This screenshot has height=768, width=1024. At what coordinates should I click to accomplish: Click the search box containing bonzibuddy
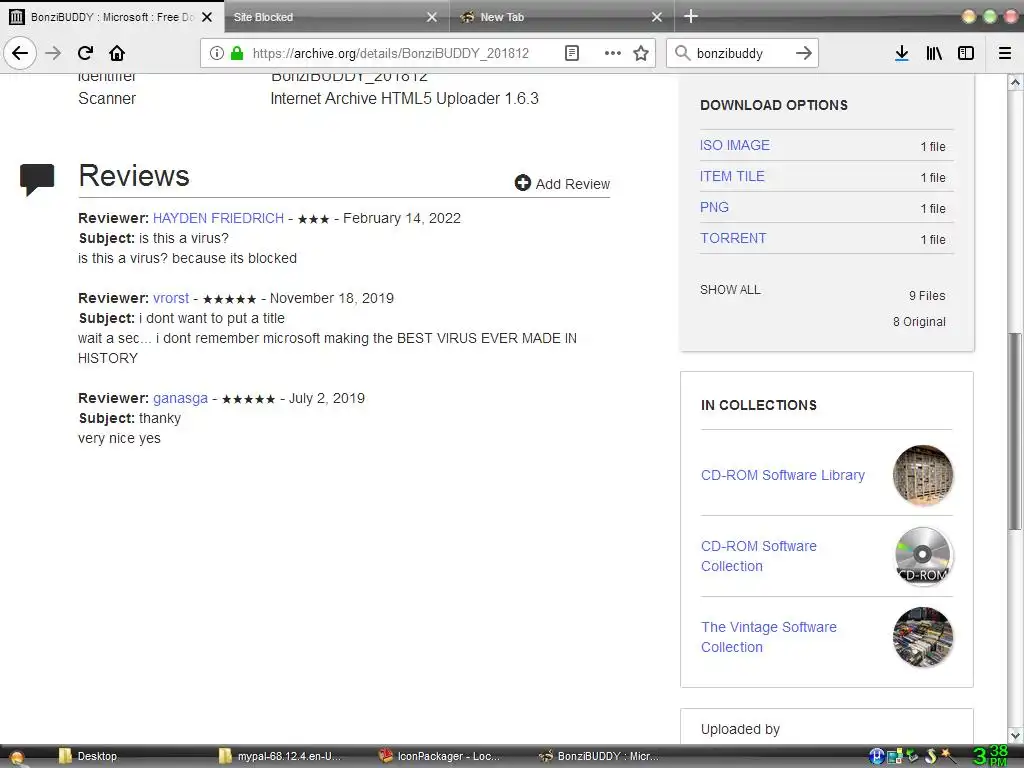coord(741,54)
